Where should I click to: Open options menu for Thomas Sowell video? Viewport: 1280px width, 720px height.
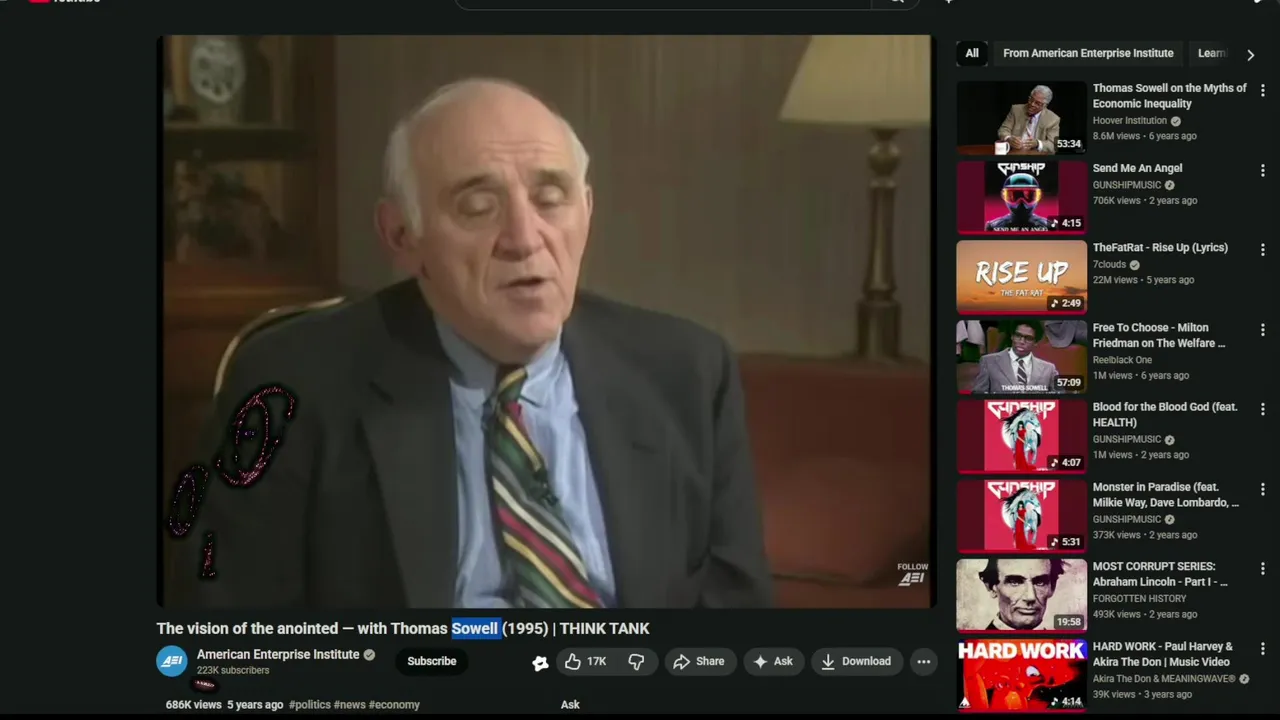point(1262,91)
